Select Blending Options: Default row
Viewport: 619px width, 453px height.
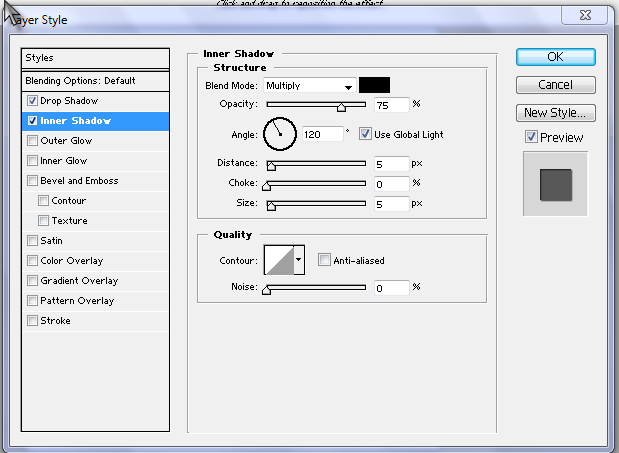96,81
